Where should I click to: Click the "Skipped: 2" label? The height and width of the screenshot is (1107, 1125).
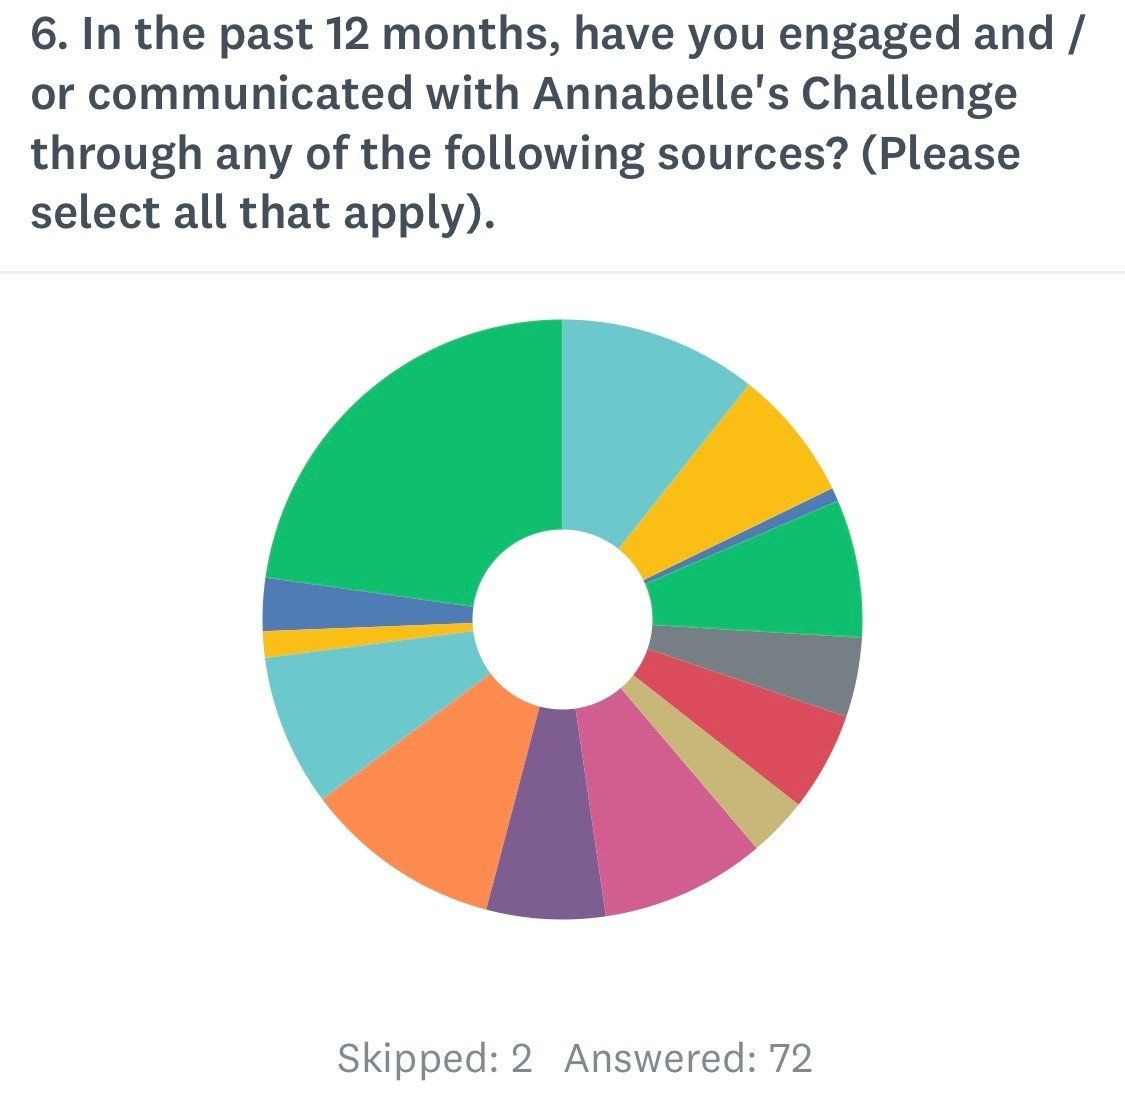coord(435,1058)
